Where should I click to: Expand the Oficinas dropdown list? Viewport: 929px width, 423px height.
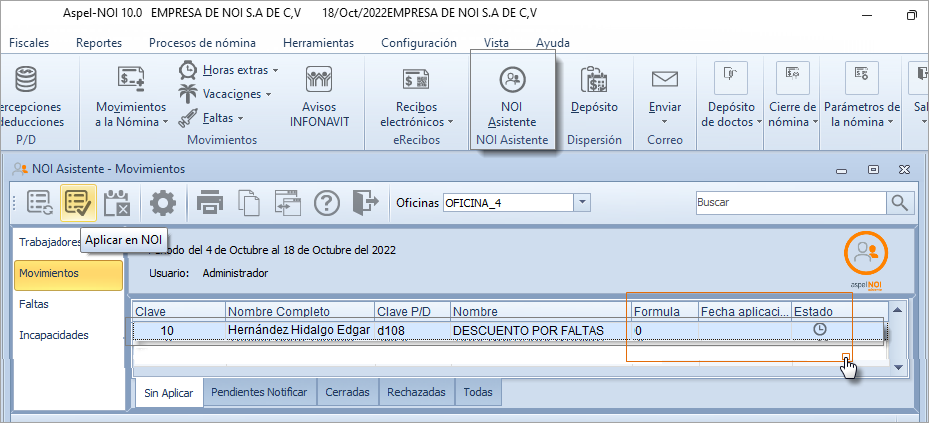coord(582,203)
